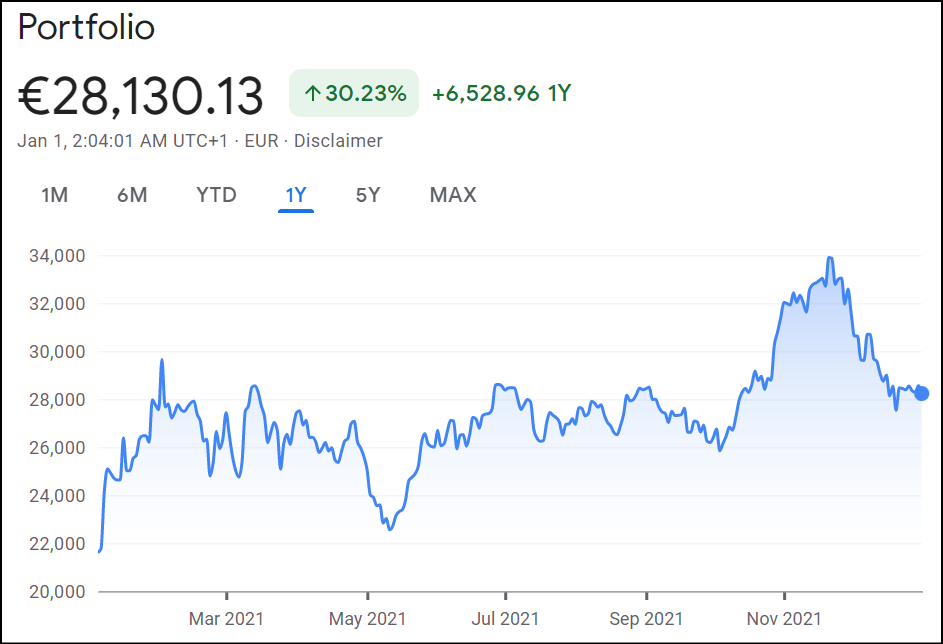Click the blue endpoint dot on chart
This screenshot has width=943, height=644.
(921, 394)
